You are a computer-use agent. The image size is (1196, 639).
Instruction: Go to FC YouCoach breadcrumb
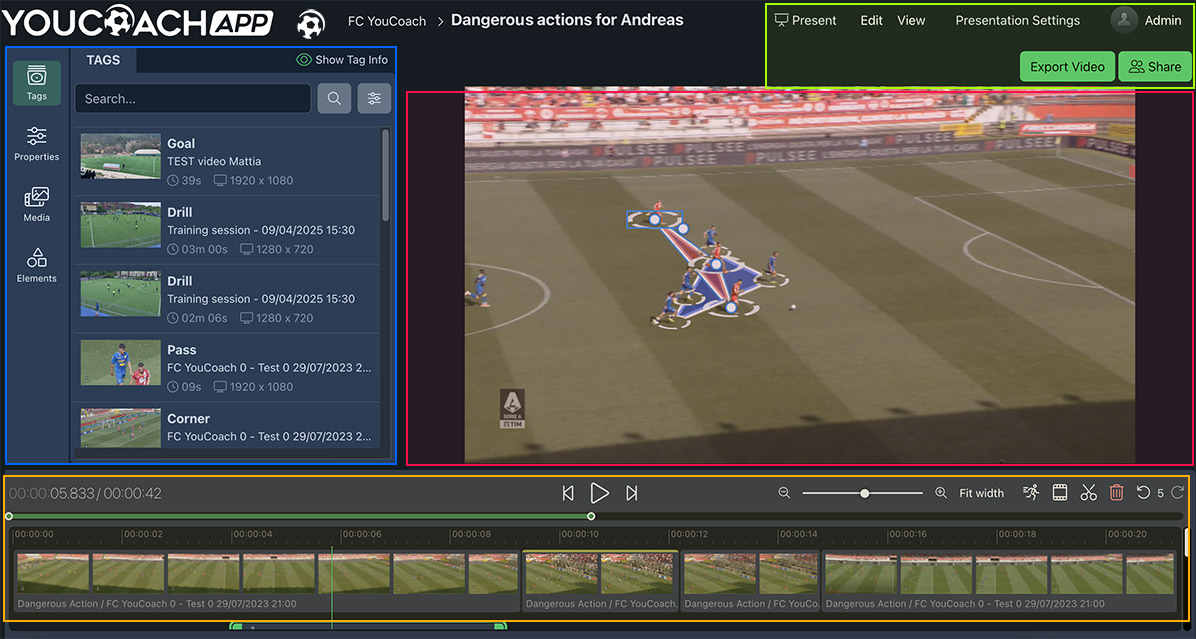click(x=387, y=21)
